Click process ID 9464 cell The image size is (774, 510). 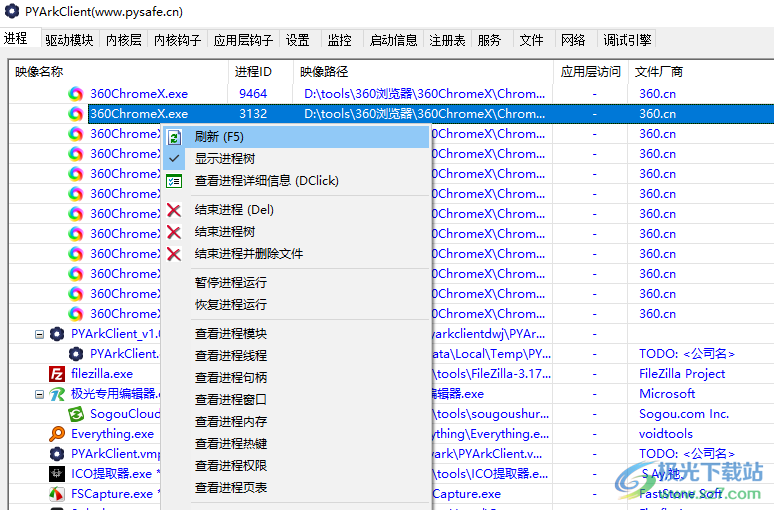coord(253,94)
